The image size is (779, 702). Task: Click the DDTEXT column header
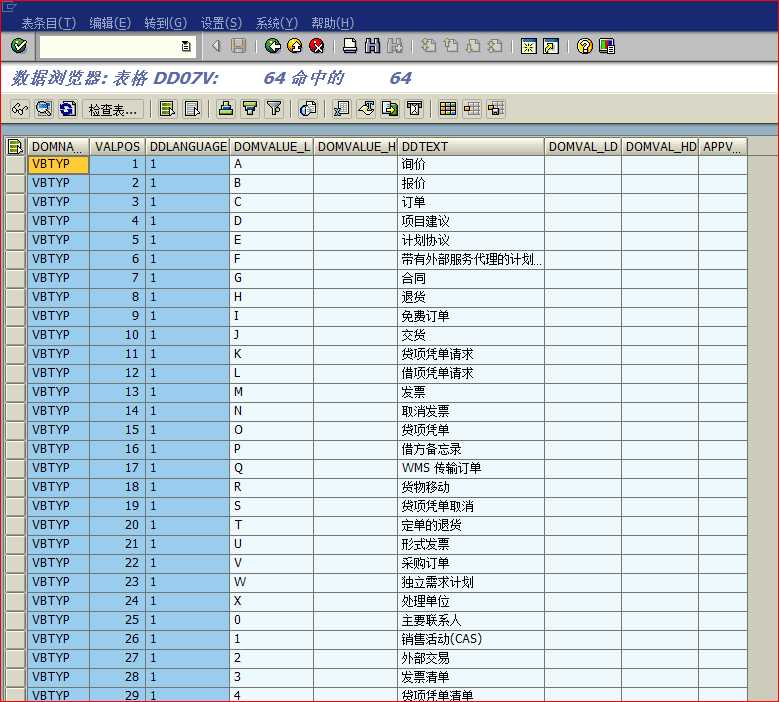[471, 147]
